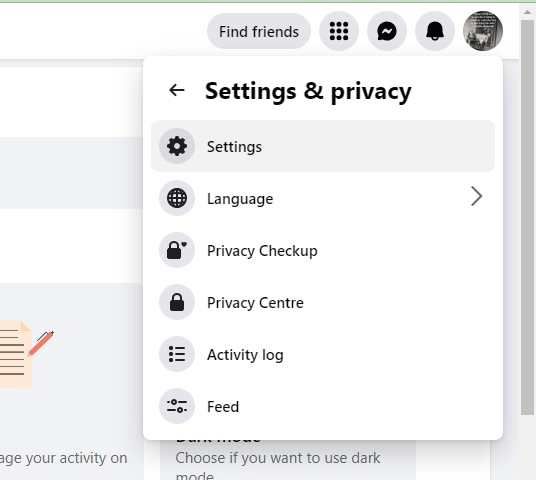
Task: Open the notifications bell
Action: [x=434, y=31]
